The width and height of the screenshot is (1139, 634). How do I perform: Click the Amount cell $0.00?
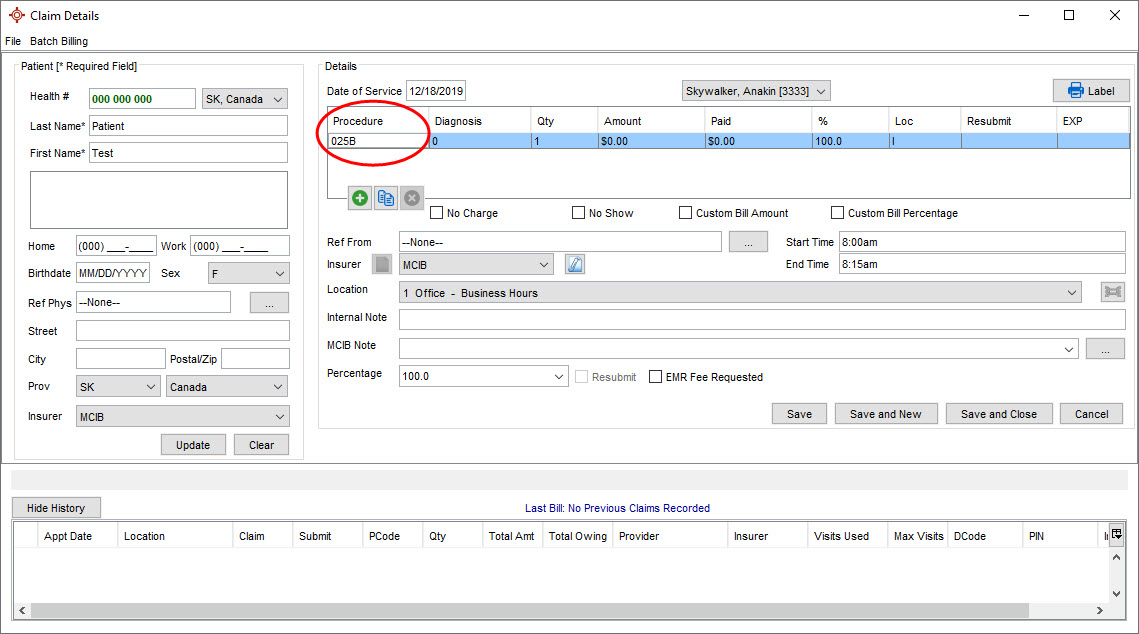click(651, 141)
